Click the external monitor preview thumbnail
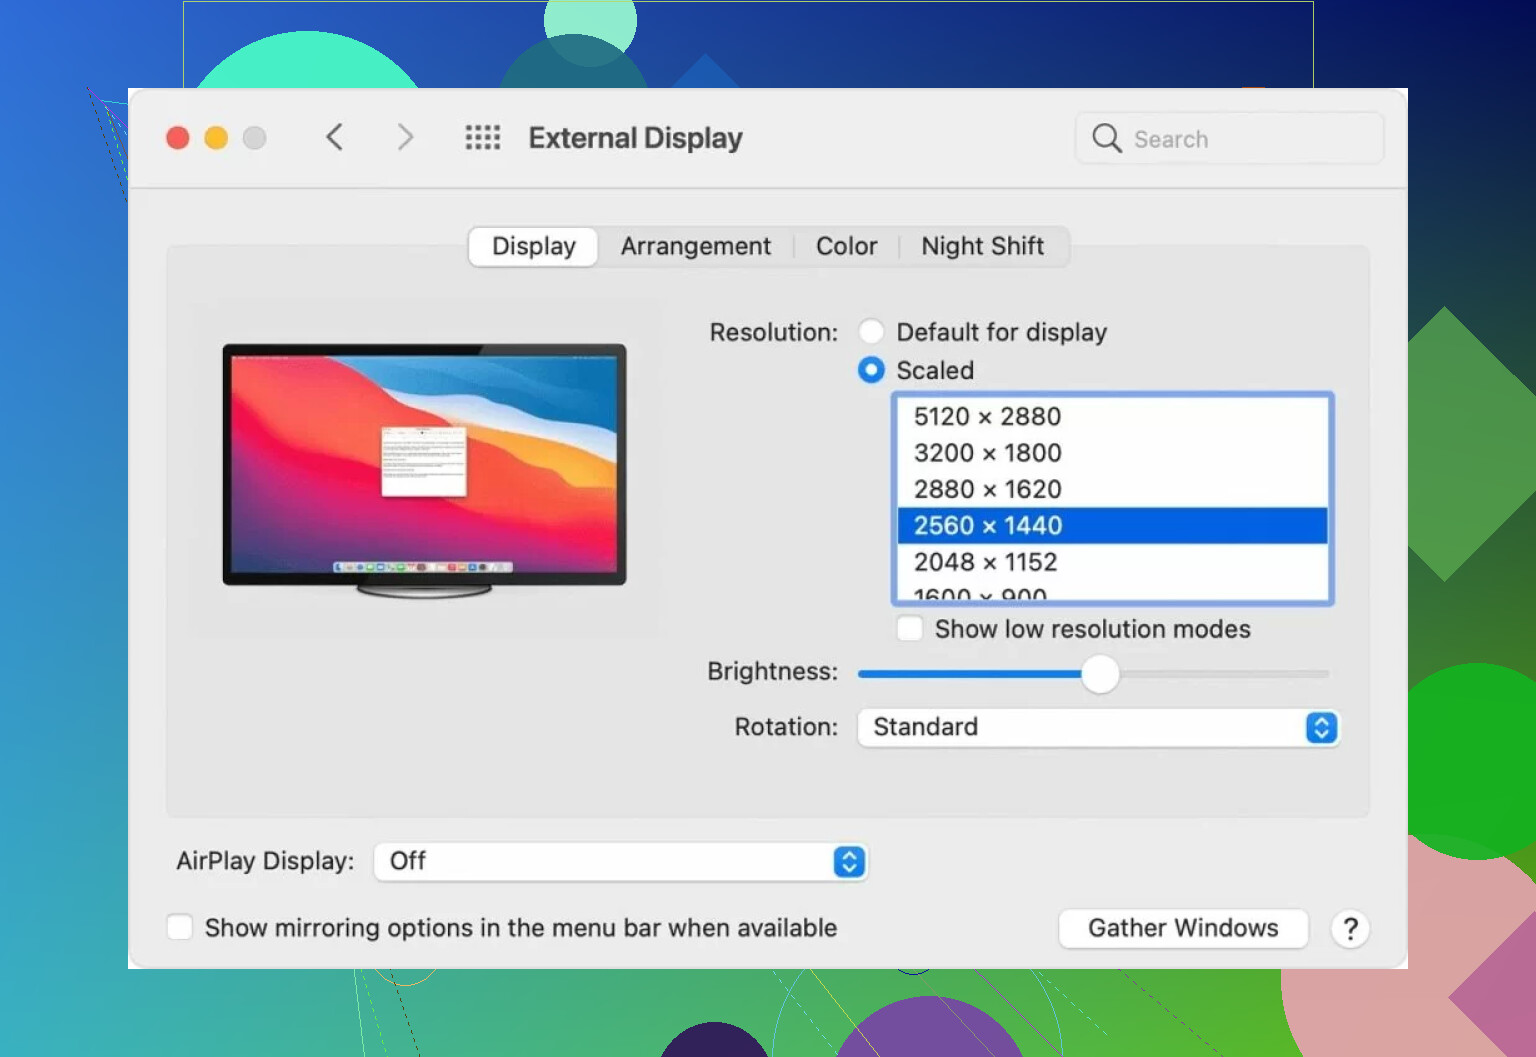 tap(424, 467)
